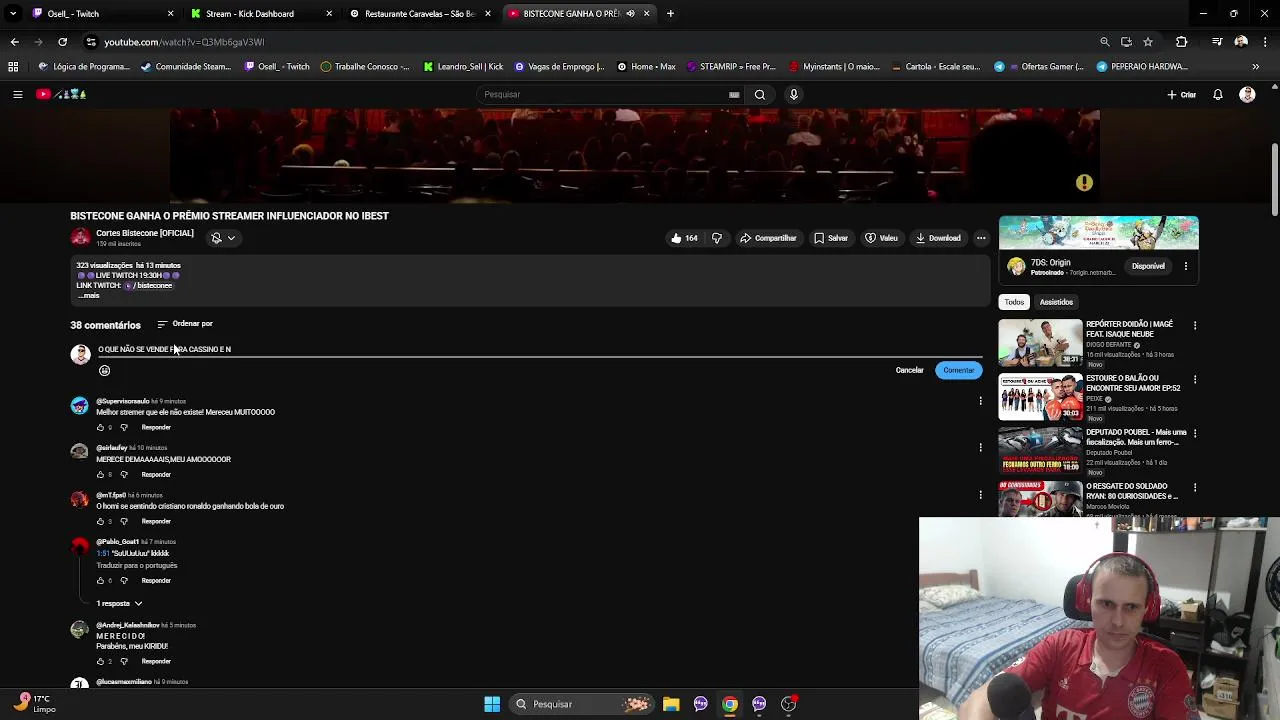The height and width of the screenshot is (720, 1280).
Task: Open Leandro_Sell | Kick bookmark
Action: pyautogui.click(x=463, y=67)
